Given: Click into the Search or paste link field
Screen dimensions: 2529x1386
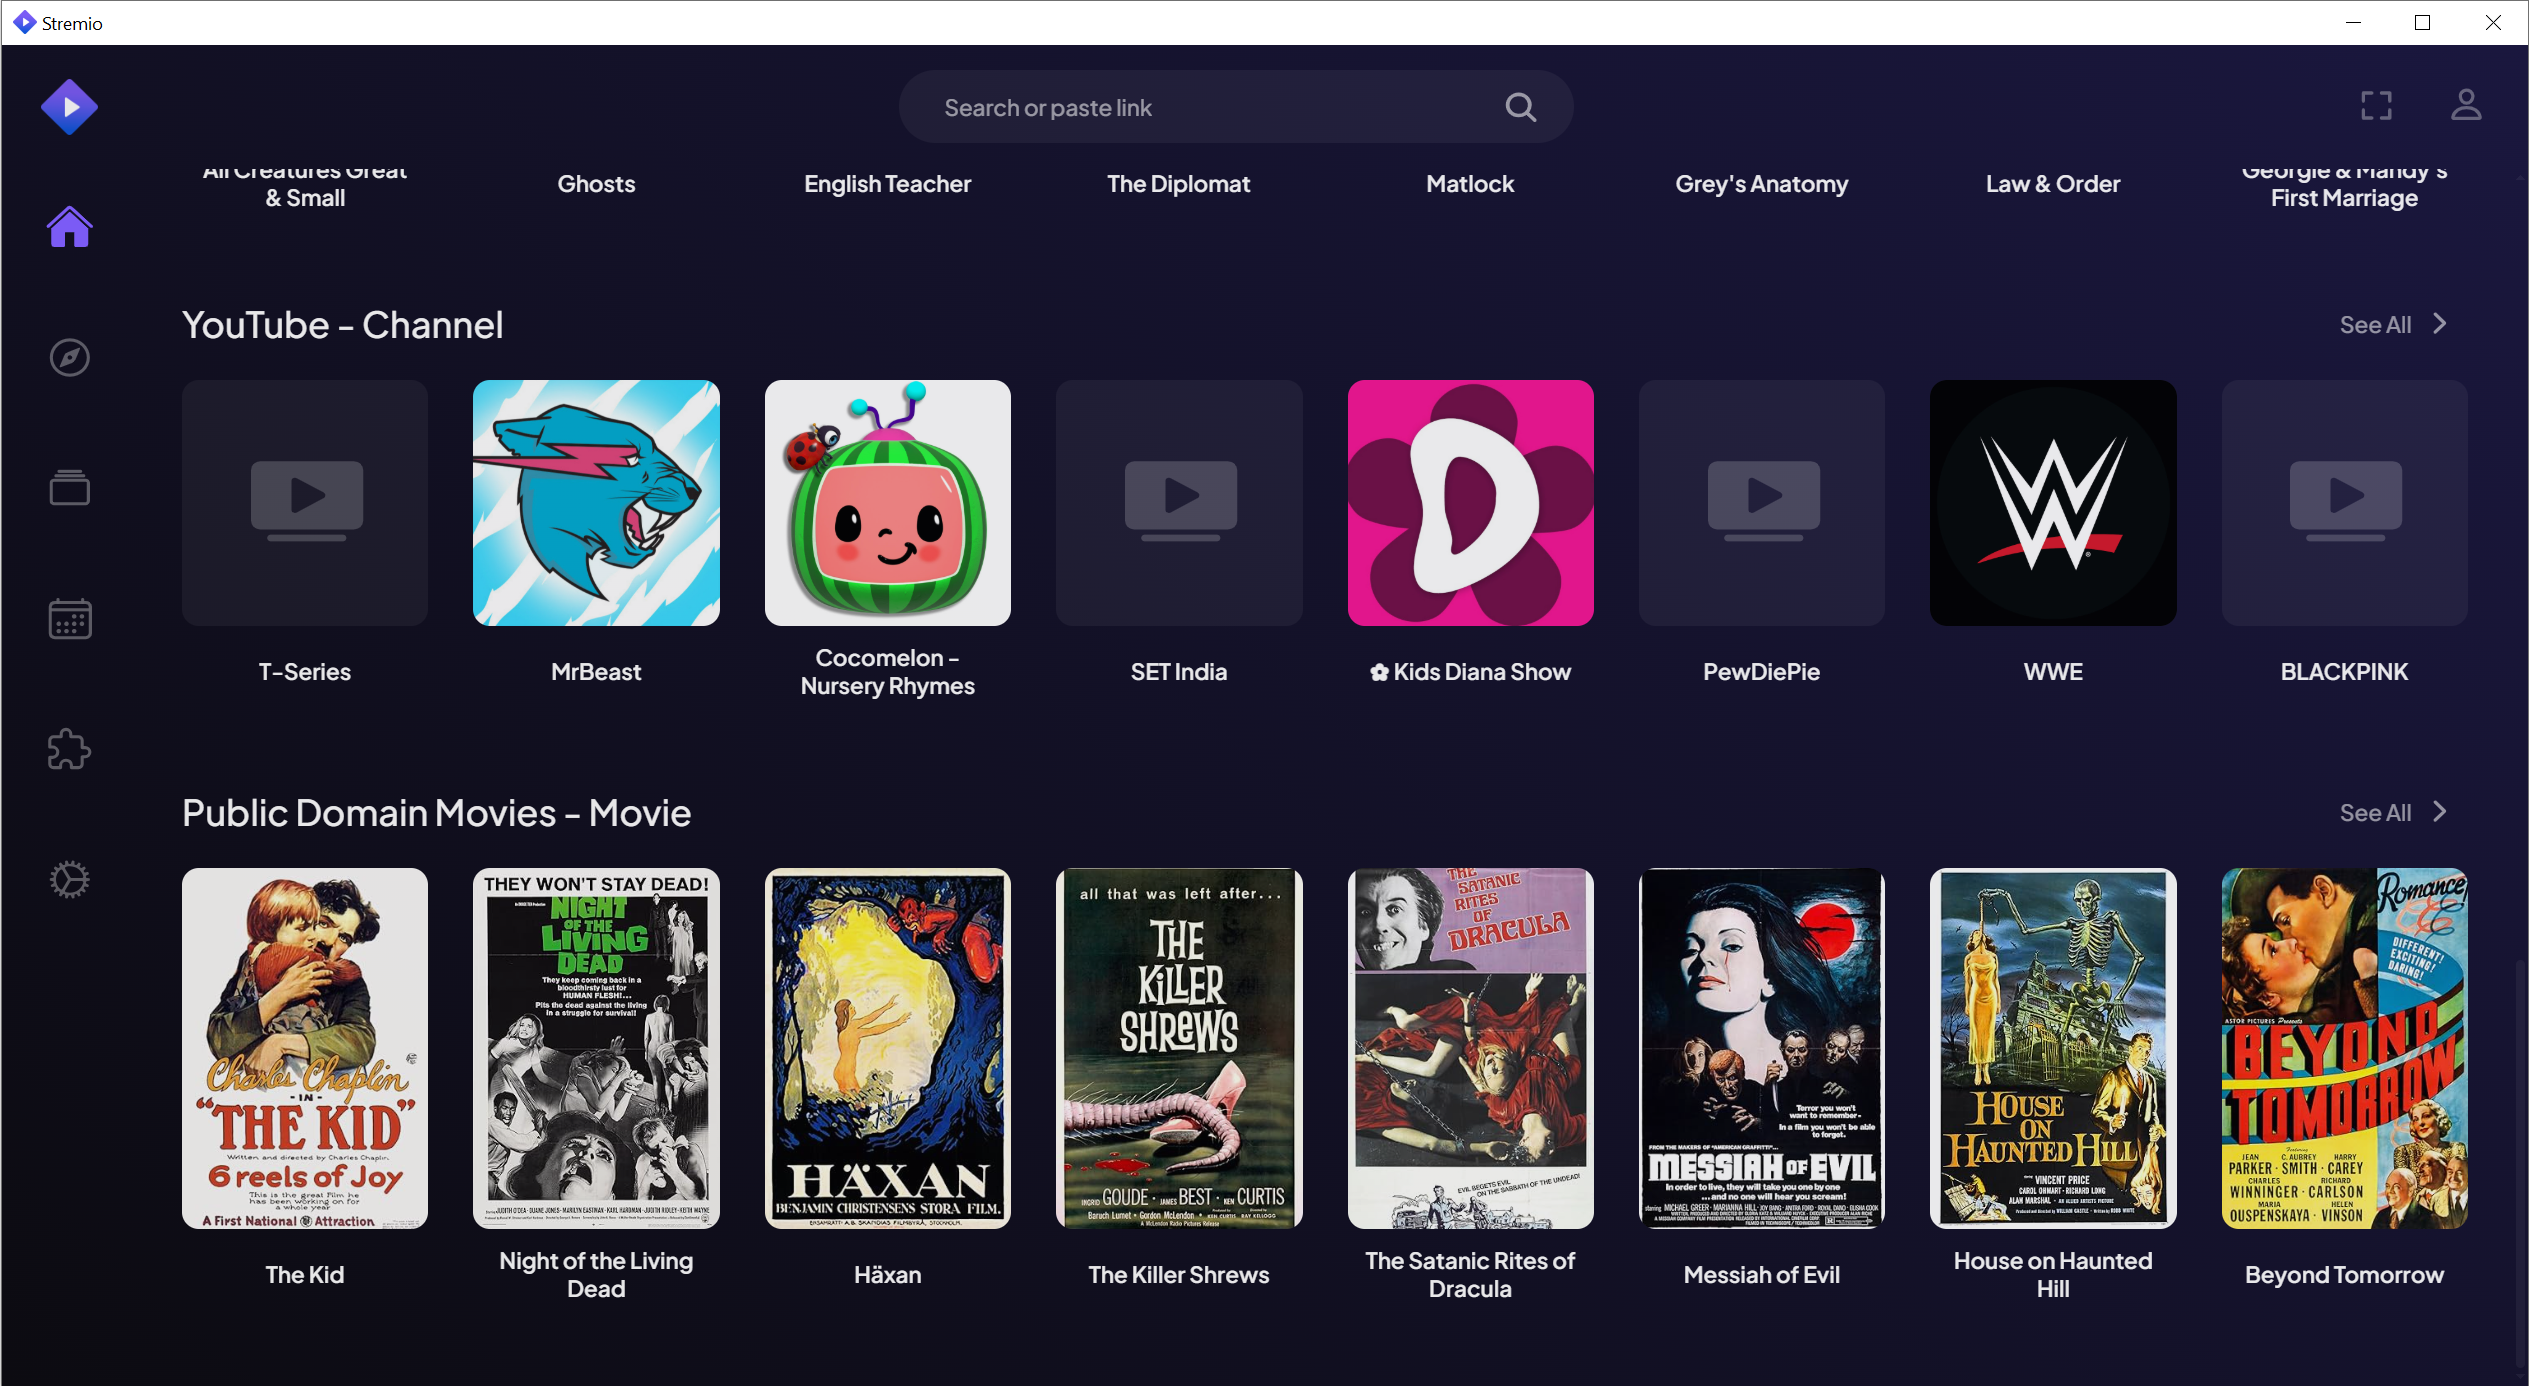Looking at the screenshot, I should 1200,107.
